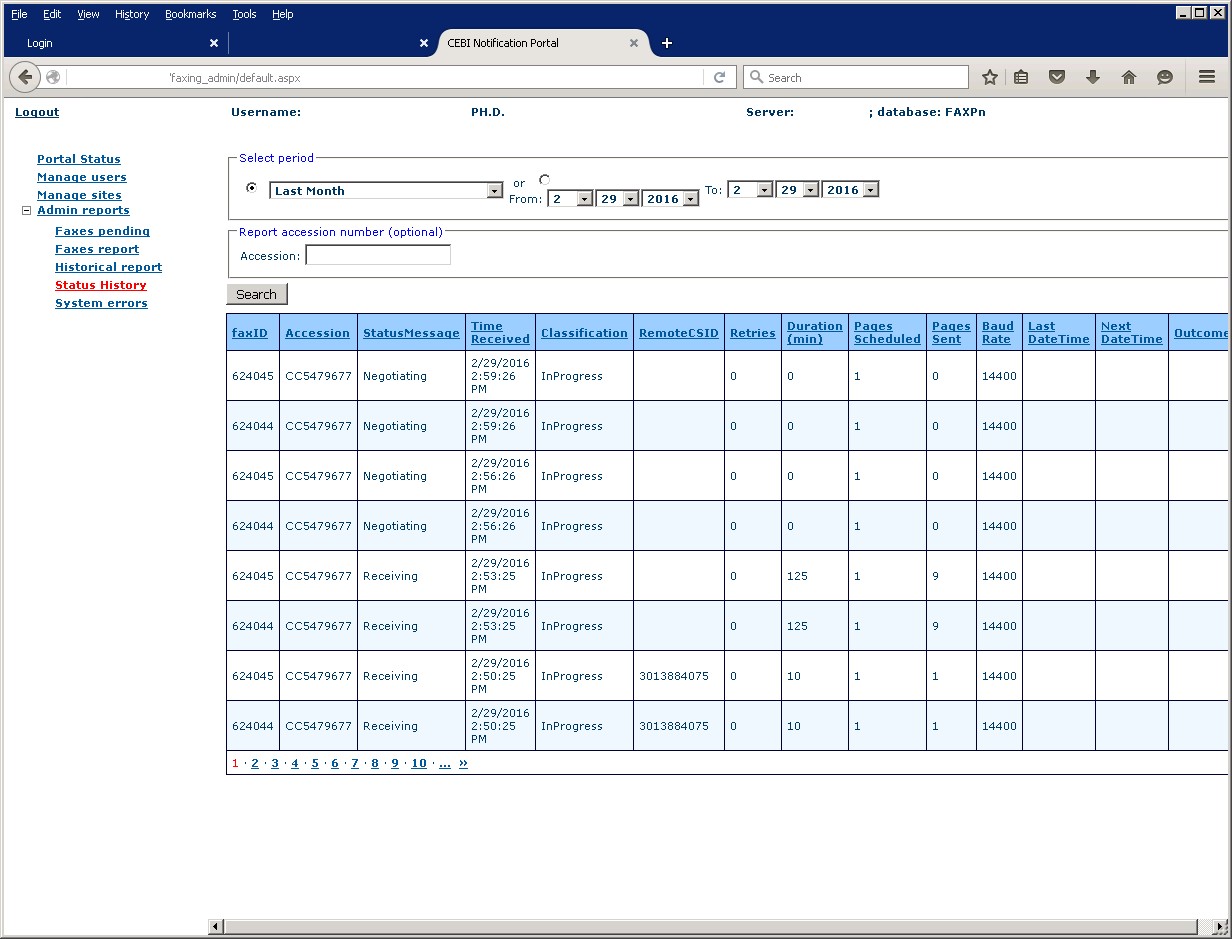Open the Firefox hamburger menu
Screen dimensions: 1232x939
(1207, 77)
